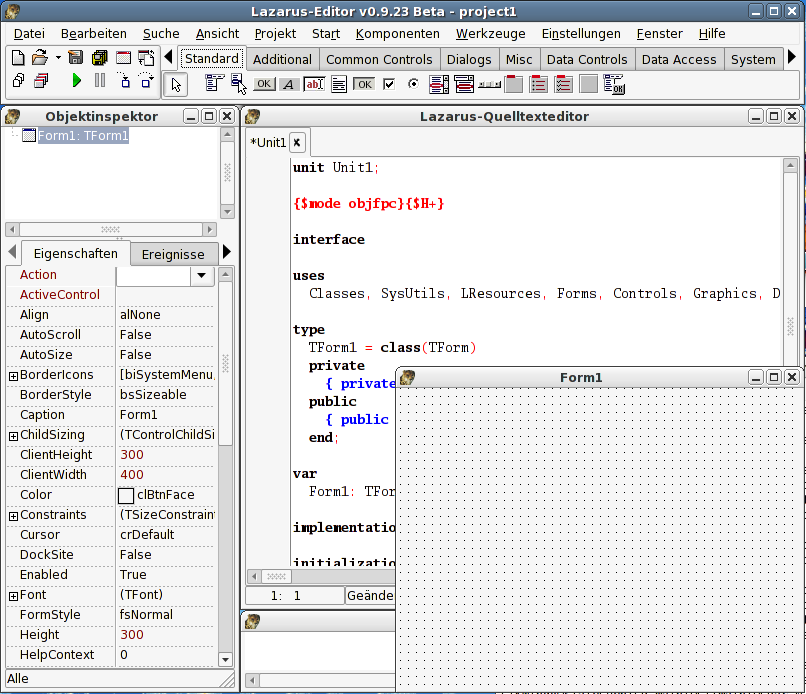Select the TToggleBox component icon
The image size is (806, 694).
(x=364, y=84)
